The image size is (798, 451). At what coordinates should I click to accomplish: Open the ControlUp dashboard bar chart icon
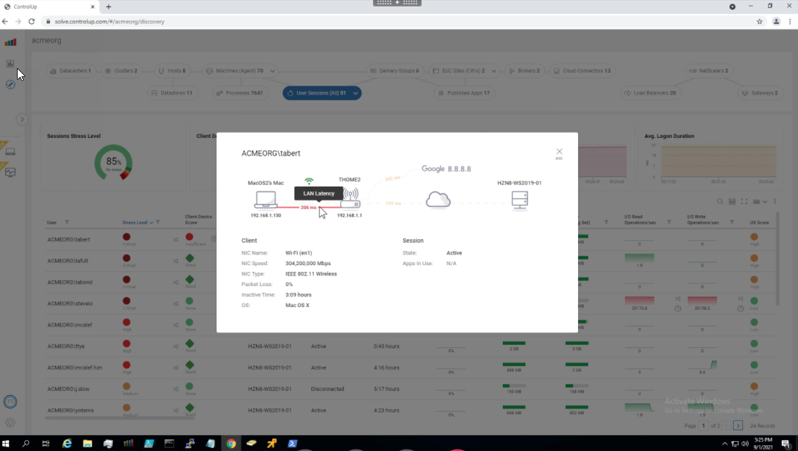coord(10,42)
